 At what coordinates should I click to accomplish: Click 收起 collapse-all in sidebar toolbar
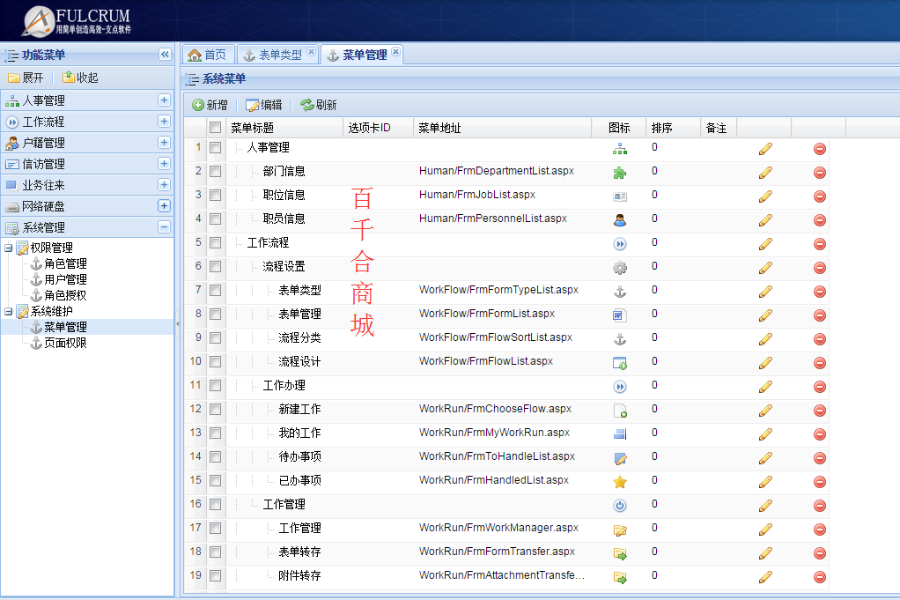click(80, 78)
